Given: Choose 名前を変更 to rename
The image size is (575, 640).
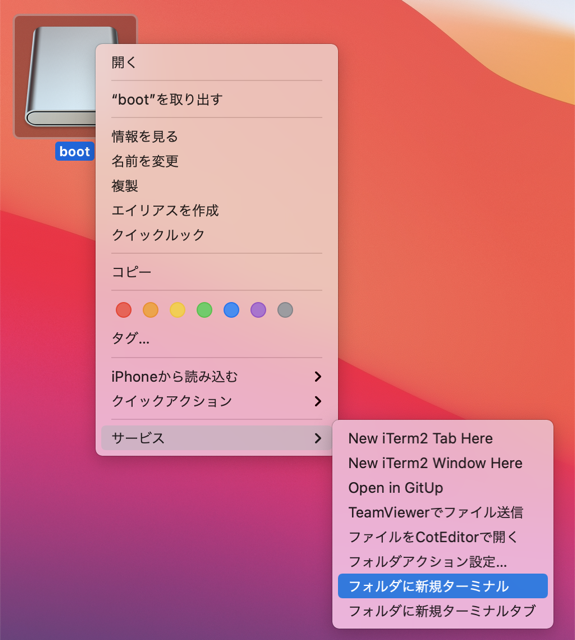Looking at the screenshot, I should (217, 161).
